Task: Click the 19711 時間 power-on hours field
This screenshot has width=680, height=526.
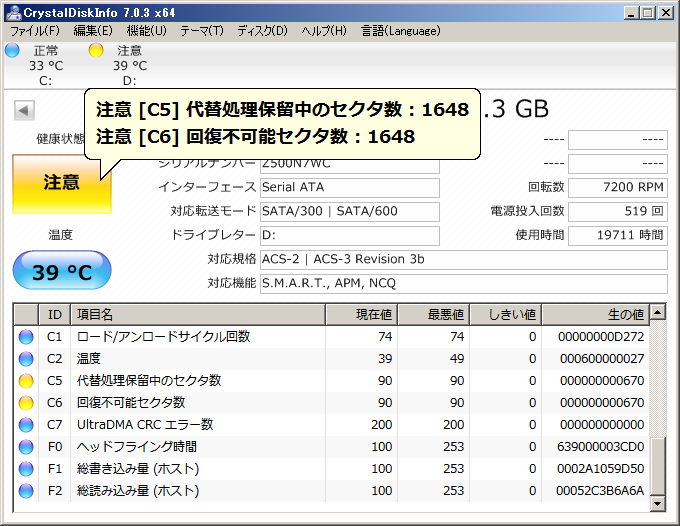Action: pyautogui.click(x=618, y=236)
